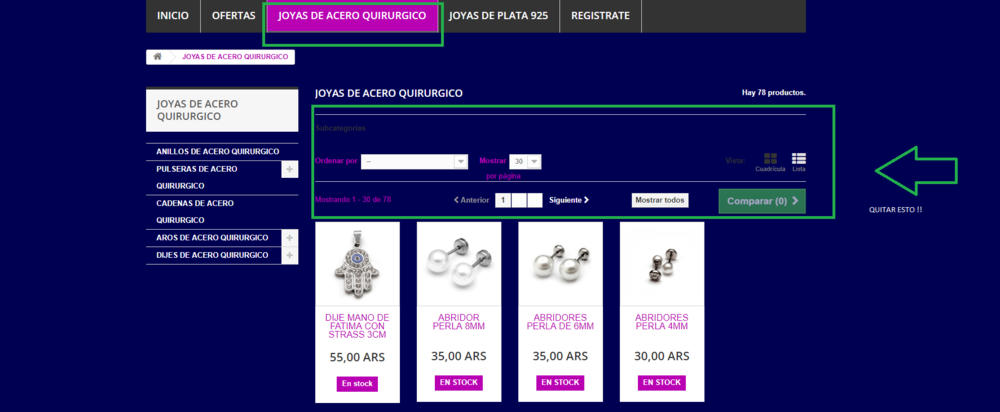Screen dimensions: 1000x412
Task: Open Abridor Perla 8MM product link
Action: click(x=459, y=322)
